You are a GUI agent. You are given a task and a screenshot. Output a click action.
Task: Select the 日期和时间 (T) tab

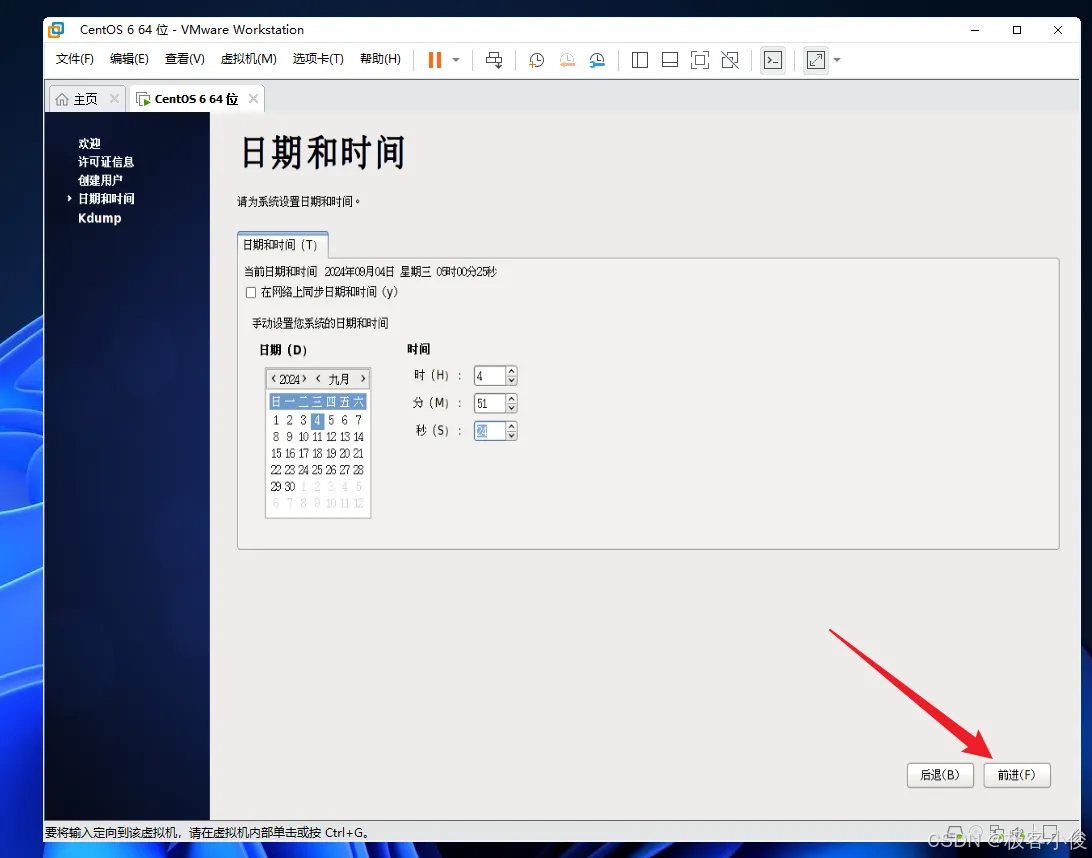point(282,245)
